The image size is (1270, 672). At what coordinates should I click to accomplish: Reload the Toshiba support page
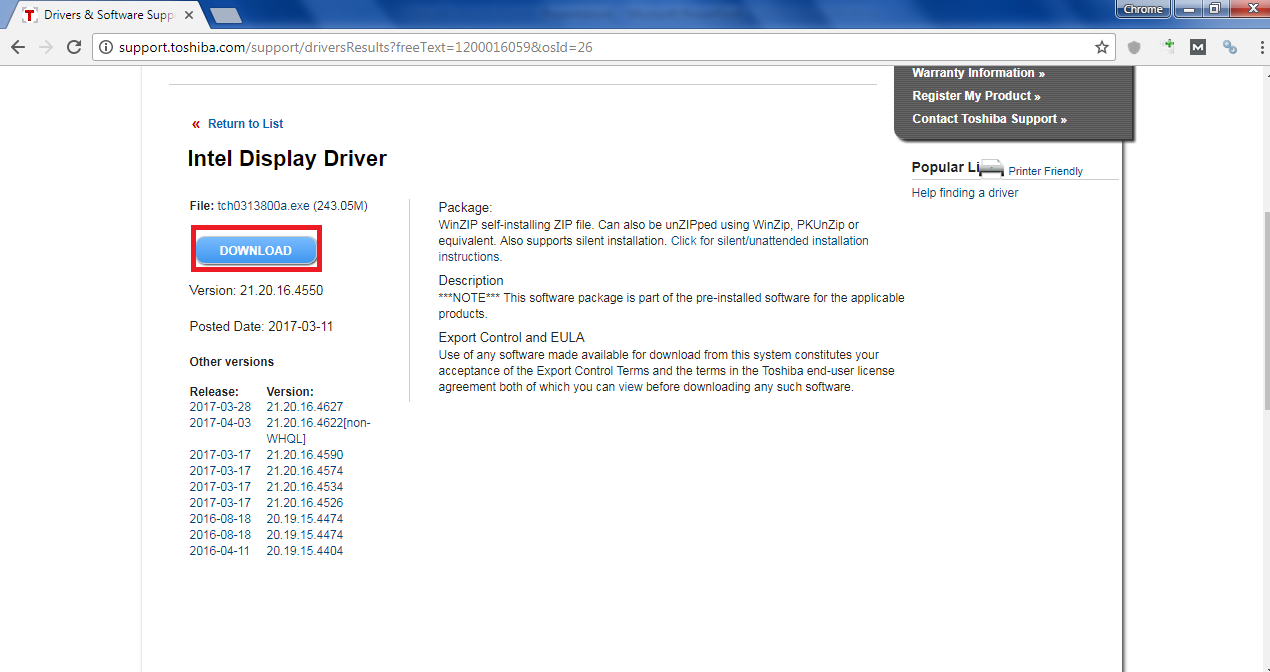[74, 47]
